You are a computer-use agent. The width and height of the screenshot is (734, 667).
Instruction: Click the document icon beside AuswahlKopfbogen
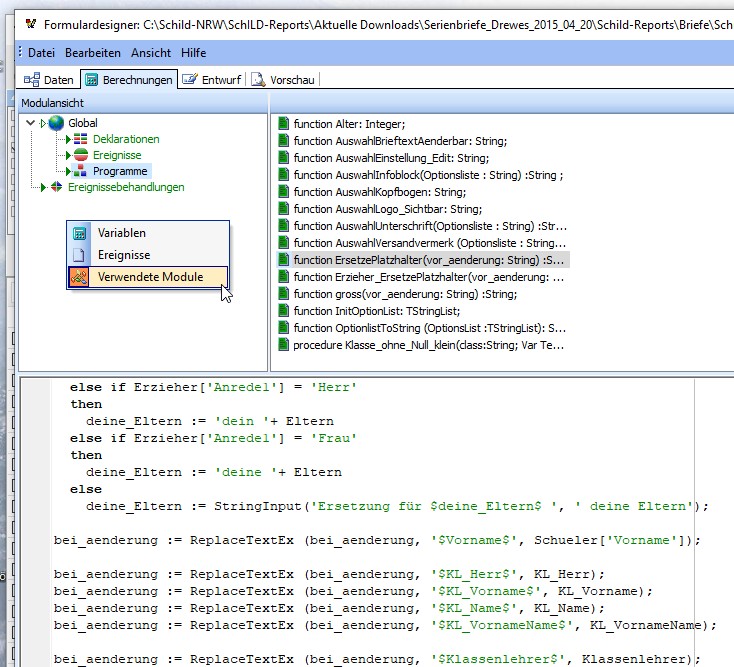click(283, 191)
